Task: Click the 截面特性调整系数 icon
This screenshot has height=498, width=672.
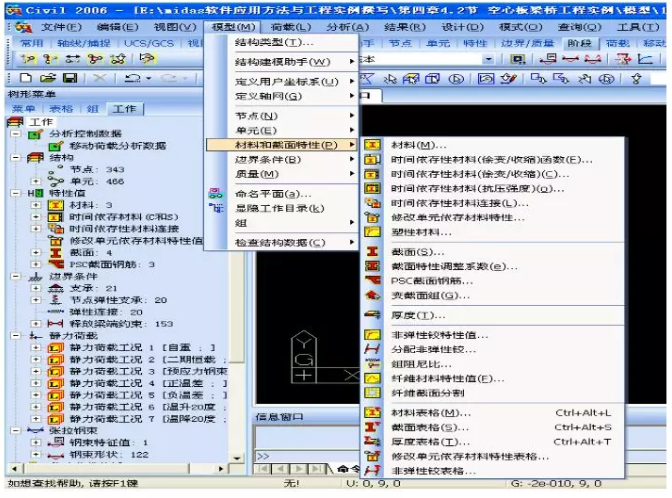Action: pos(372,266)
